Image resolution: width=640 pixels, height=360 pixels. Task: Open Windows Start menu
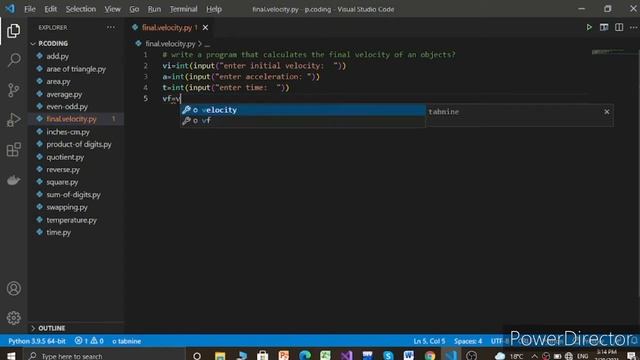click(11, 356)
